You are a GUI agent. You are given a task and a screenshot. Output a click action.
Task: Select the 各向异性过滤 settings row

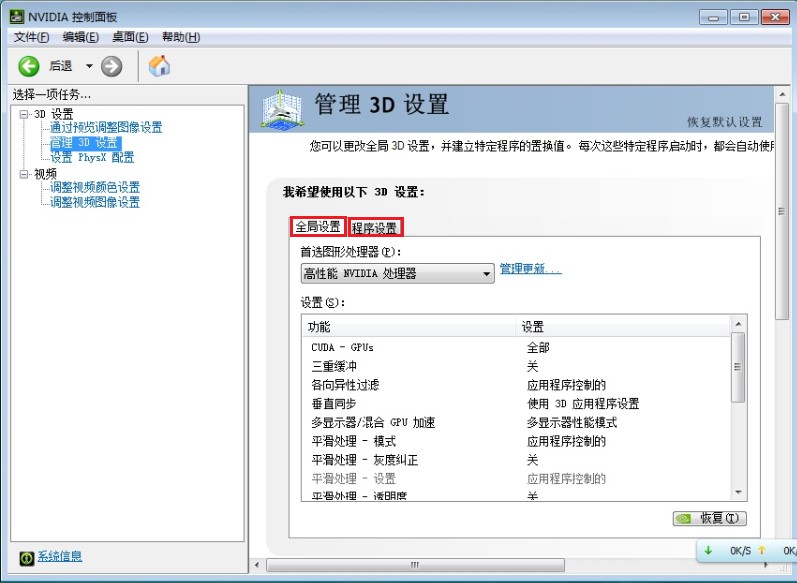(x=516, y=385)
